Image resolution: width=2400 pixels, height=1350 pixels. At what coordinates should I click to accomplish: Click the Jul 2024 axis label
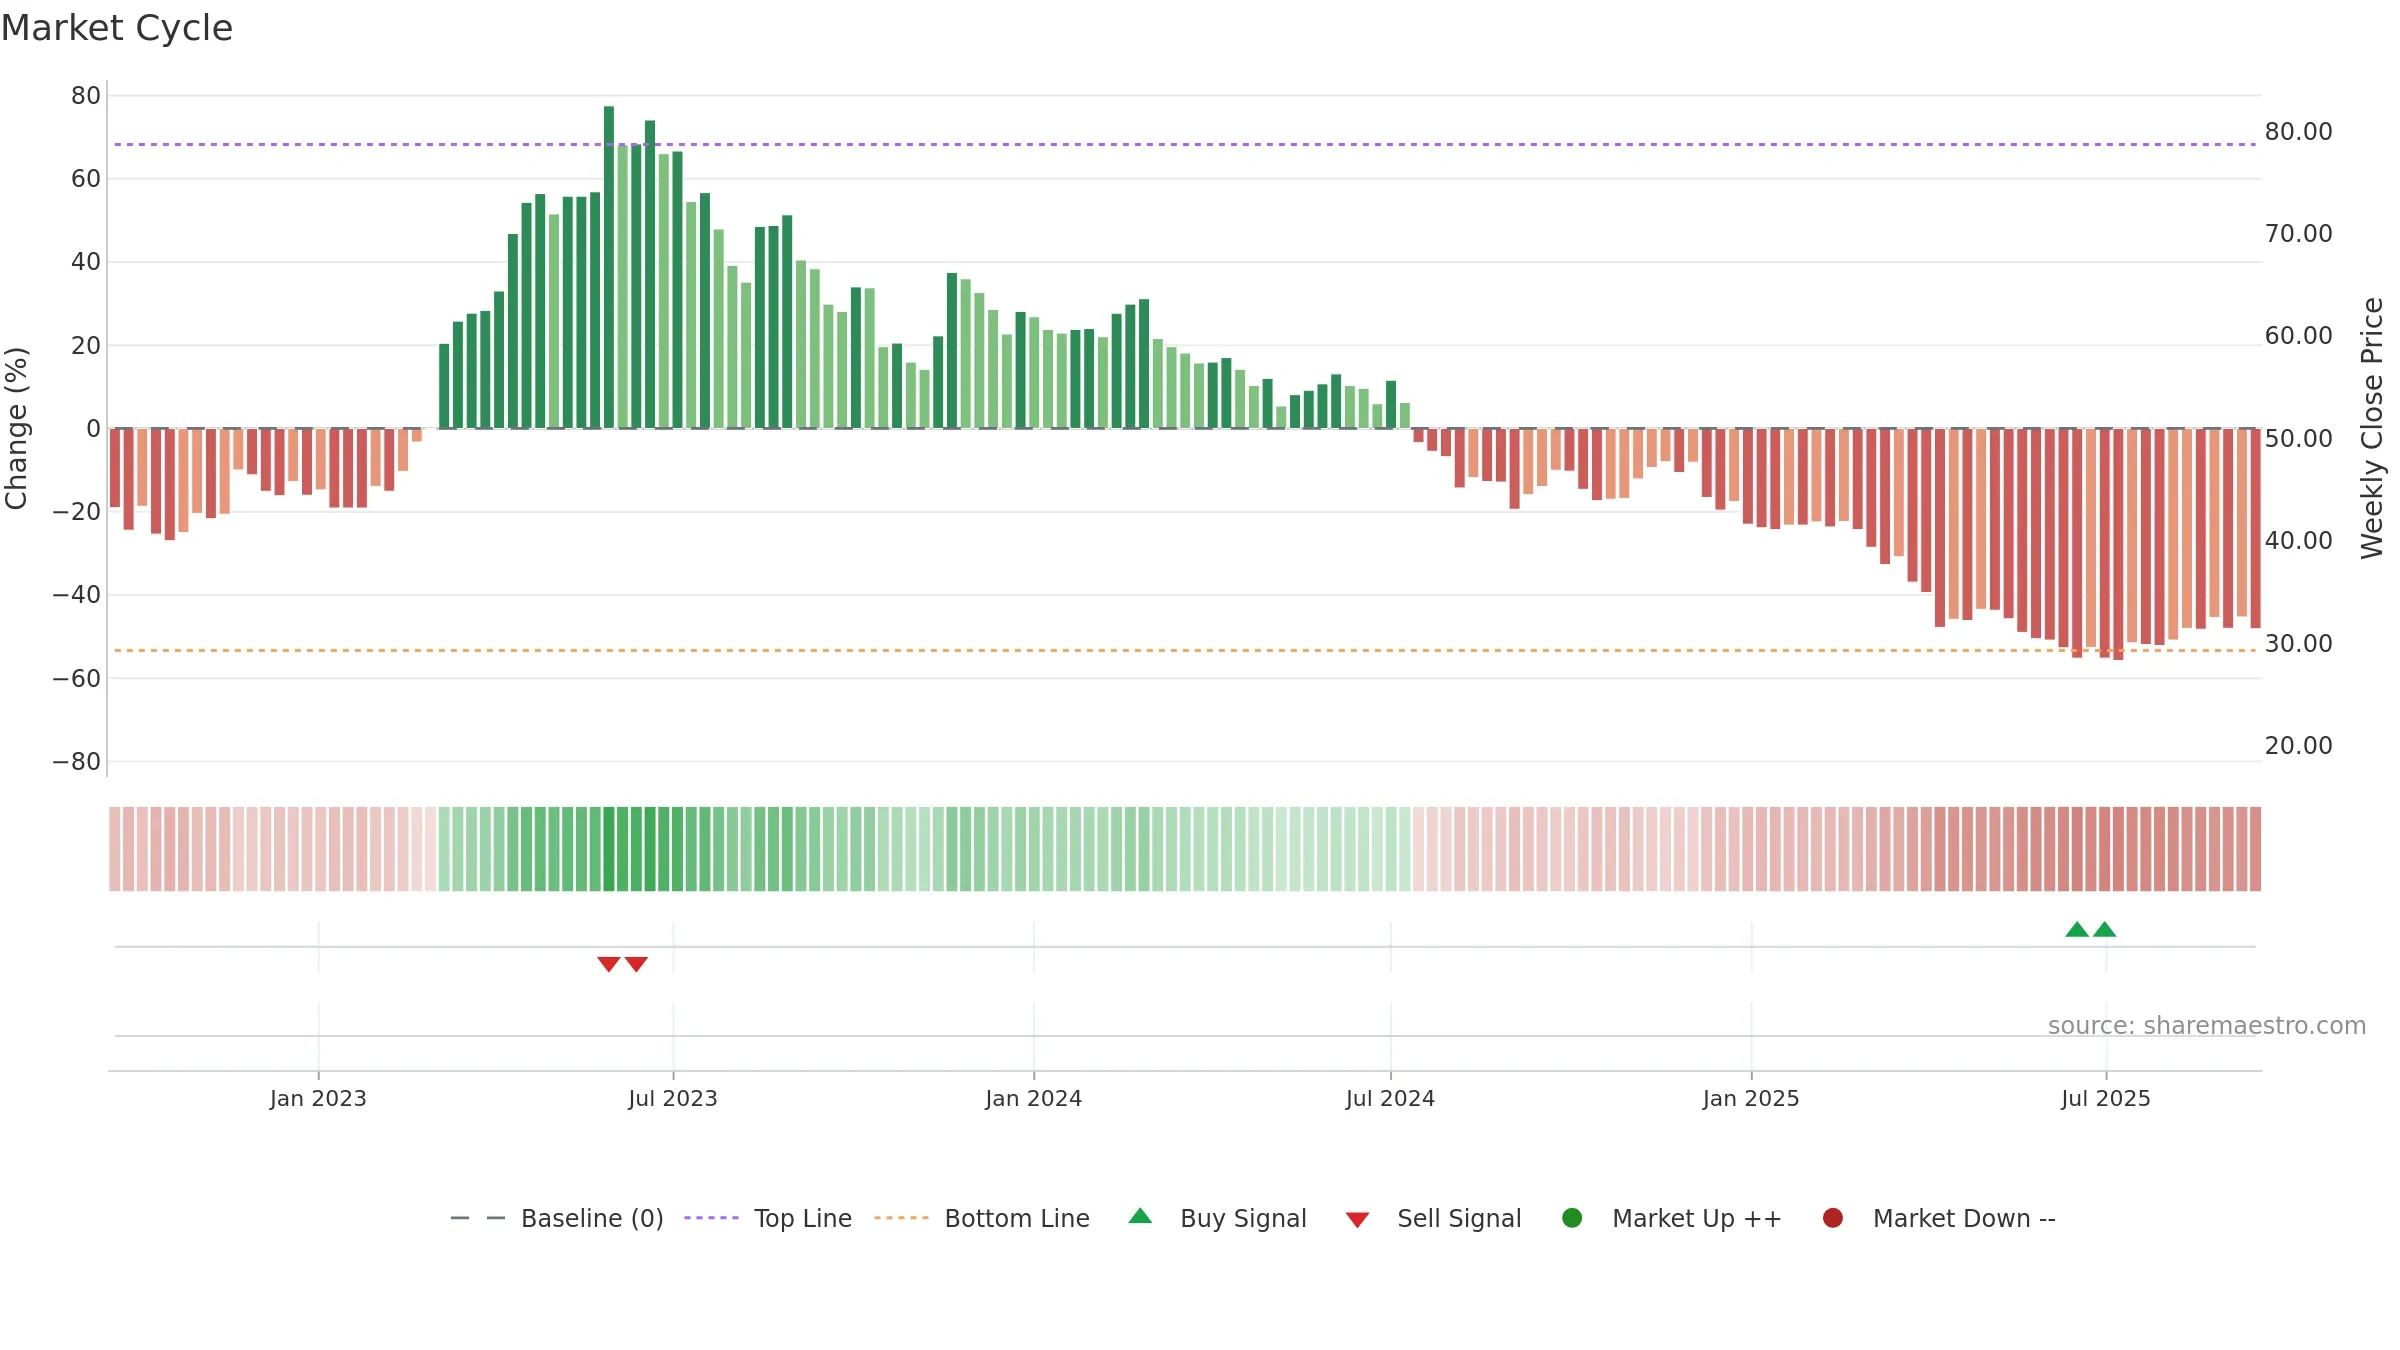[1390, 1098]
